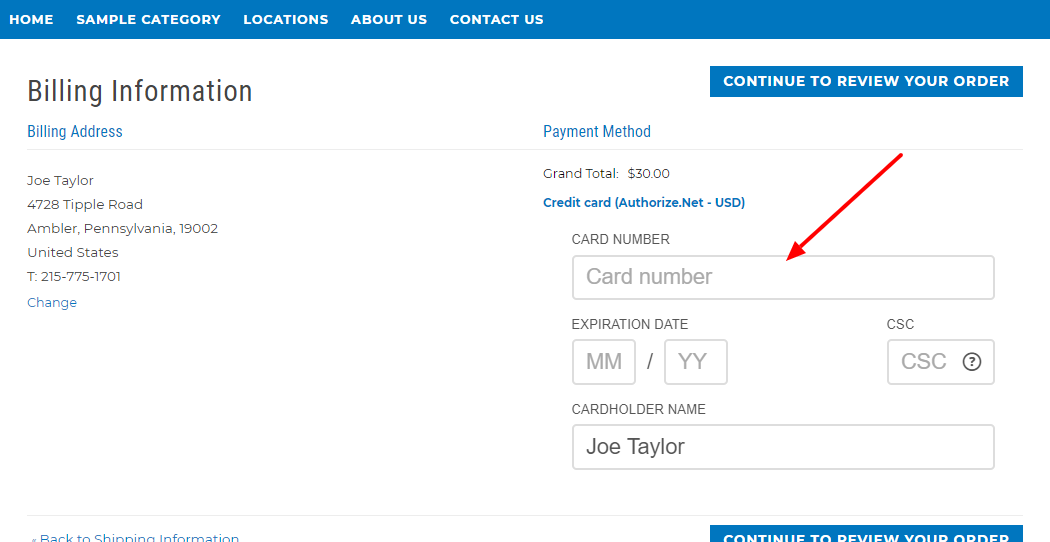Open the HOME menu item
1050x542 pixels.
[x=31, y=19]
